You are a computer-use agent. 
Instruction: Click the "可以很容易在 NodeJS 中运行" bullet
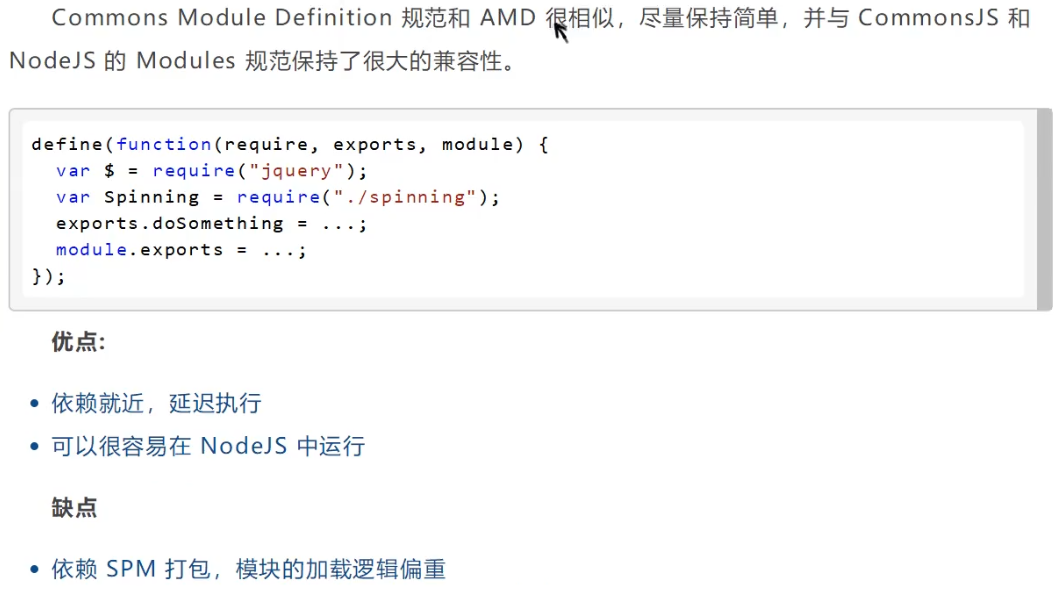point(208,446)
